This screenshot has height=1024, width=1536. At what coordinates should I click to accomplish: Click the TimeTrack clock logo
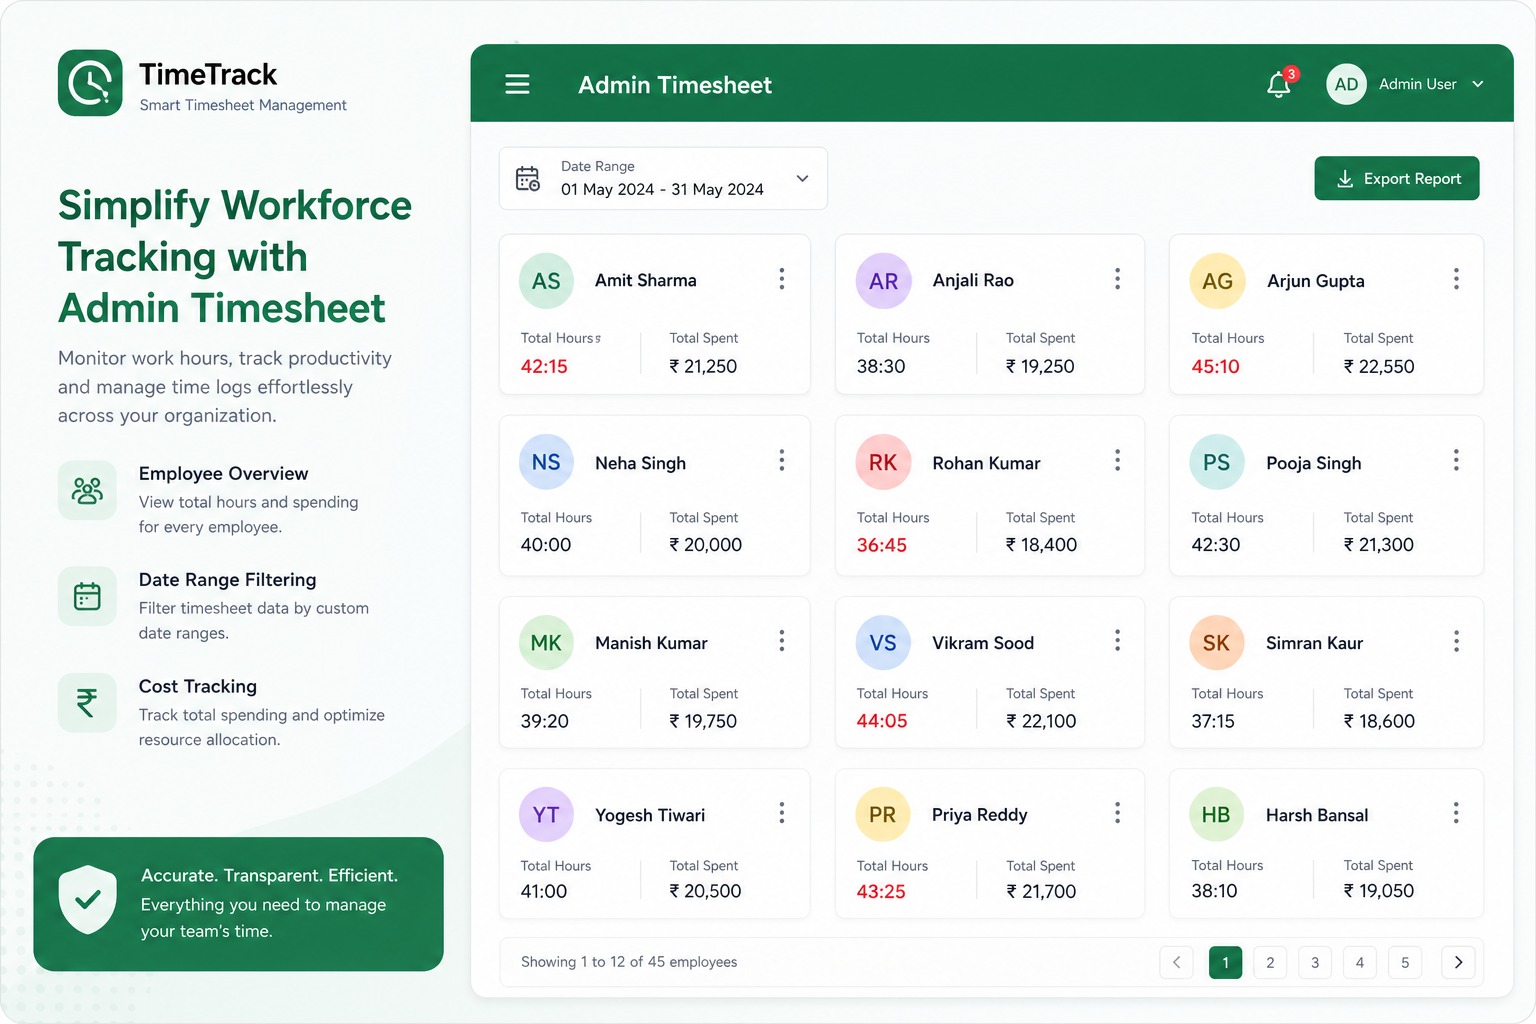pos(90,83)
